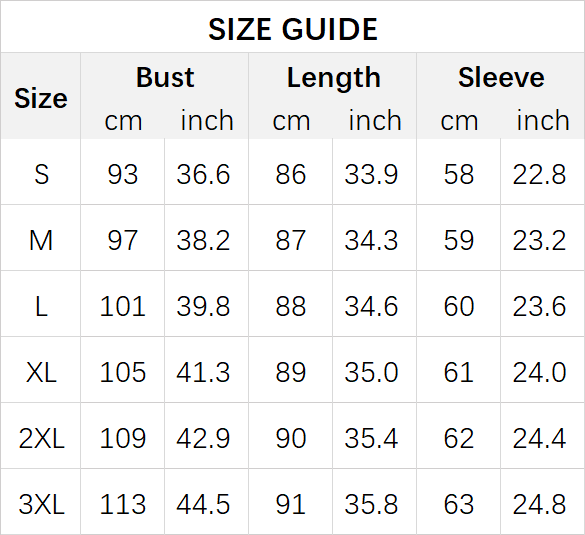Click the bust 113 cm cell
This screenshot has height=535, width=585.
[x=122, y=504]
